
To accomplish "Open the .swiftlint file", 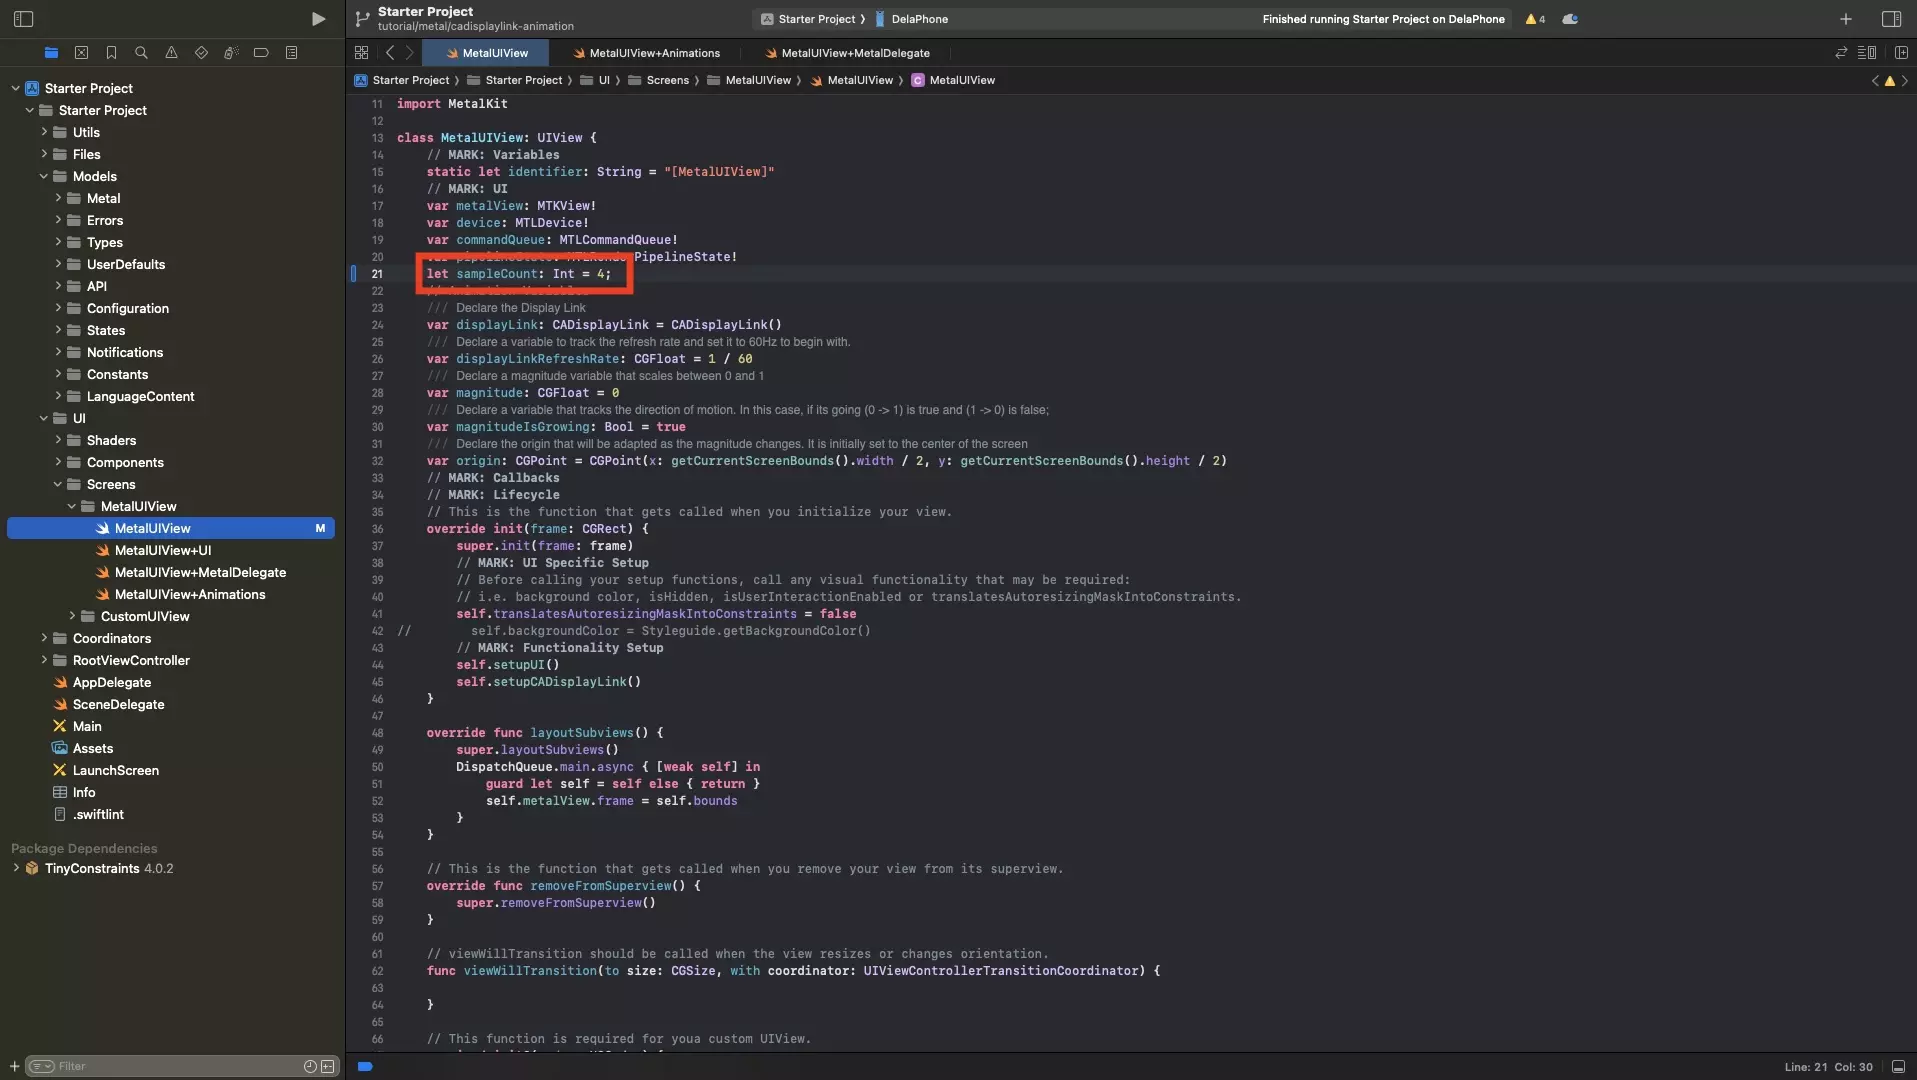I will pos(98,814).
